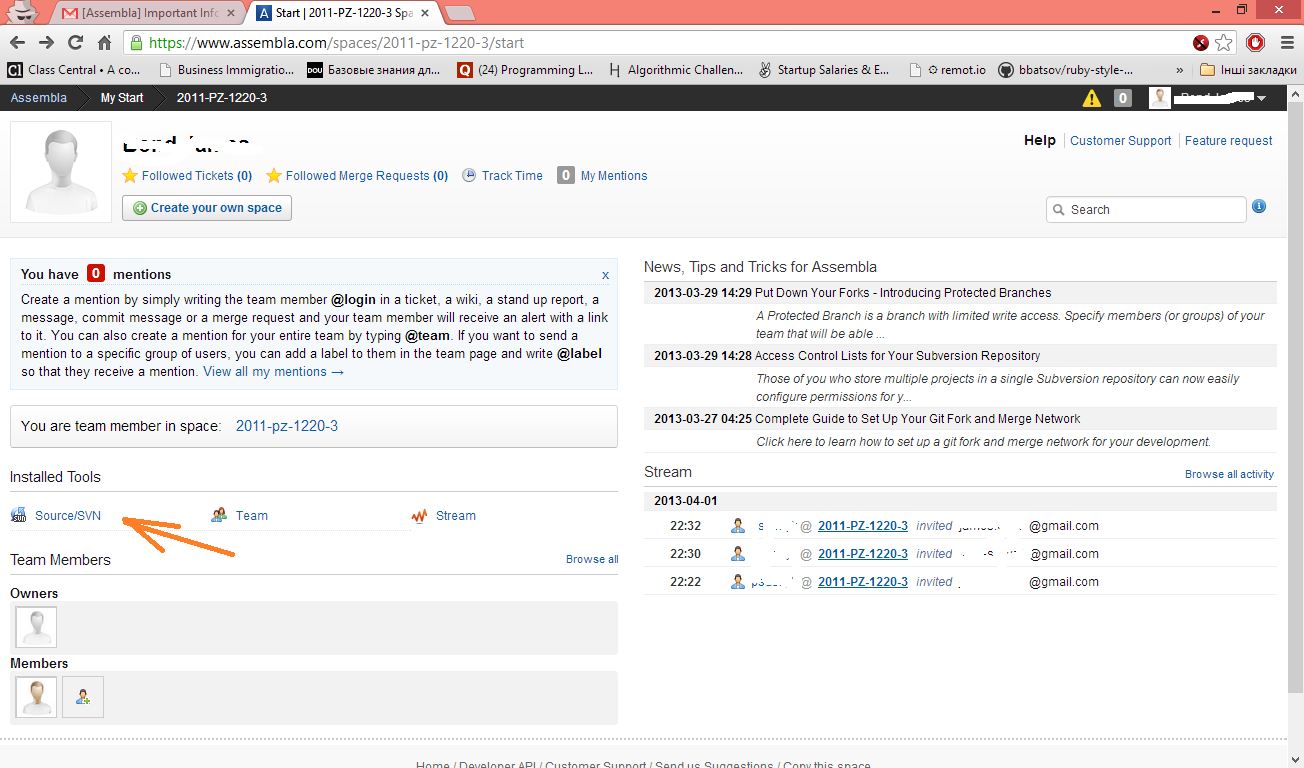Select the Start 2011-PZ-1220-3 browser tab
This screenshot has width=1304, height=768.
point(342,13)
